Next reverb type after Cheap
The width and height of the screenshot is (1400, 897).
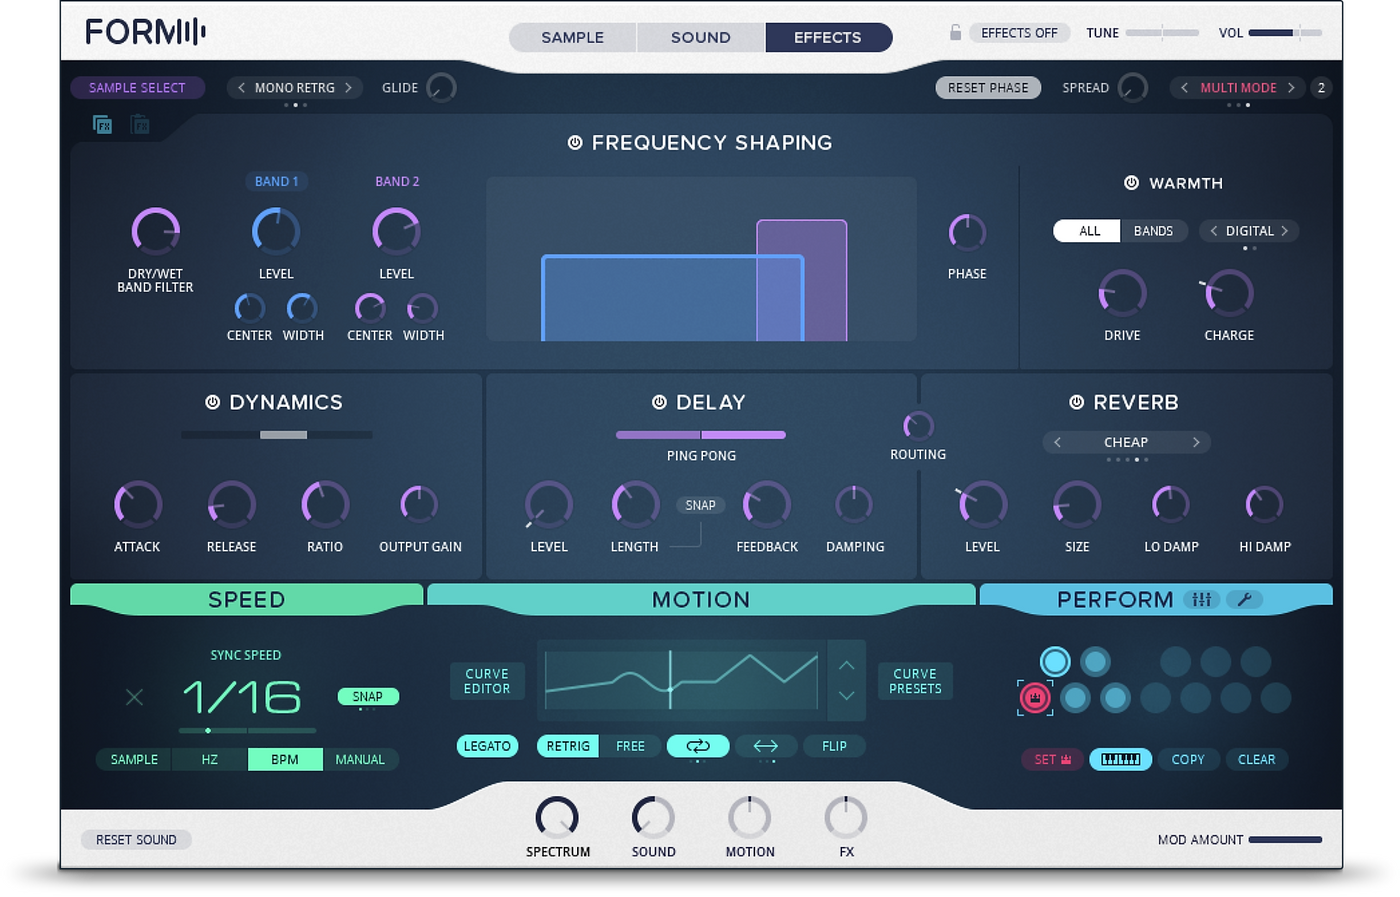[1195, 442]
